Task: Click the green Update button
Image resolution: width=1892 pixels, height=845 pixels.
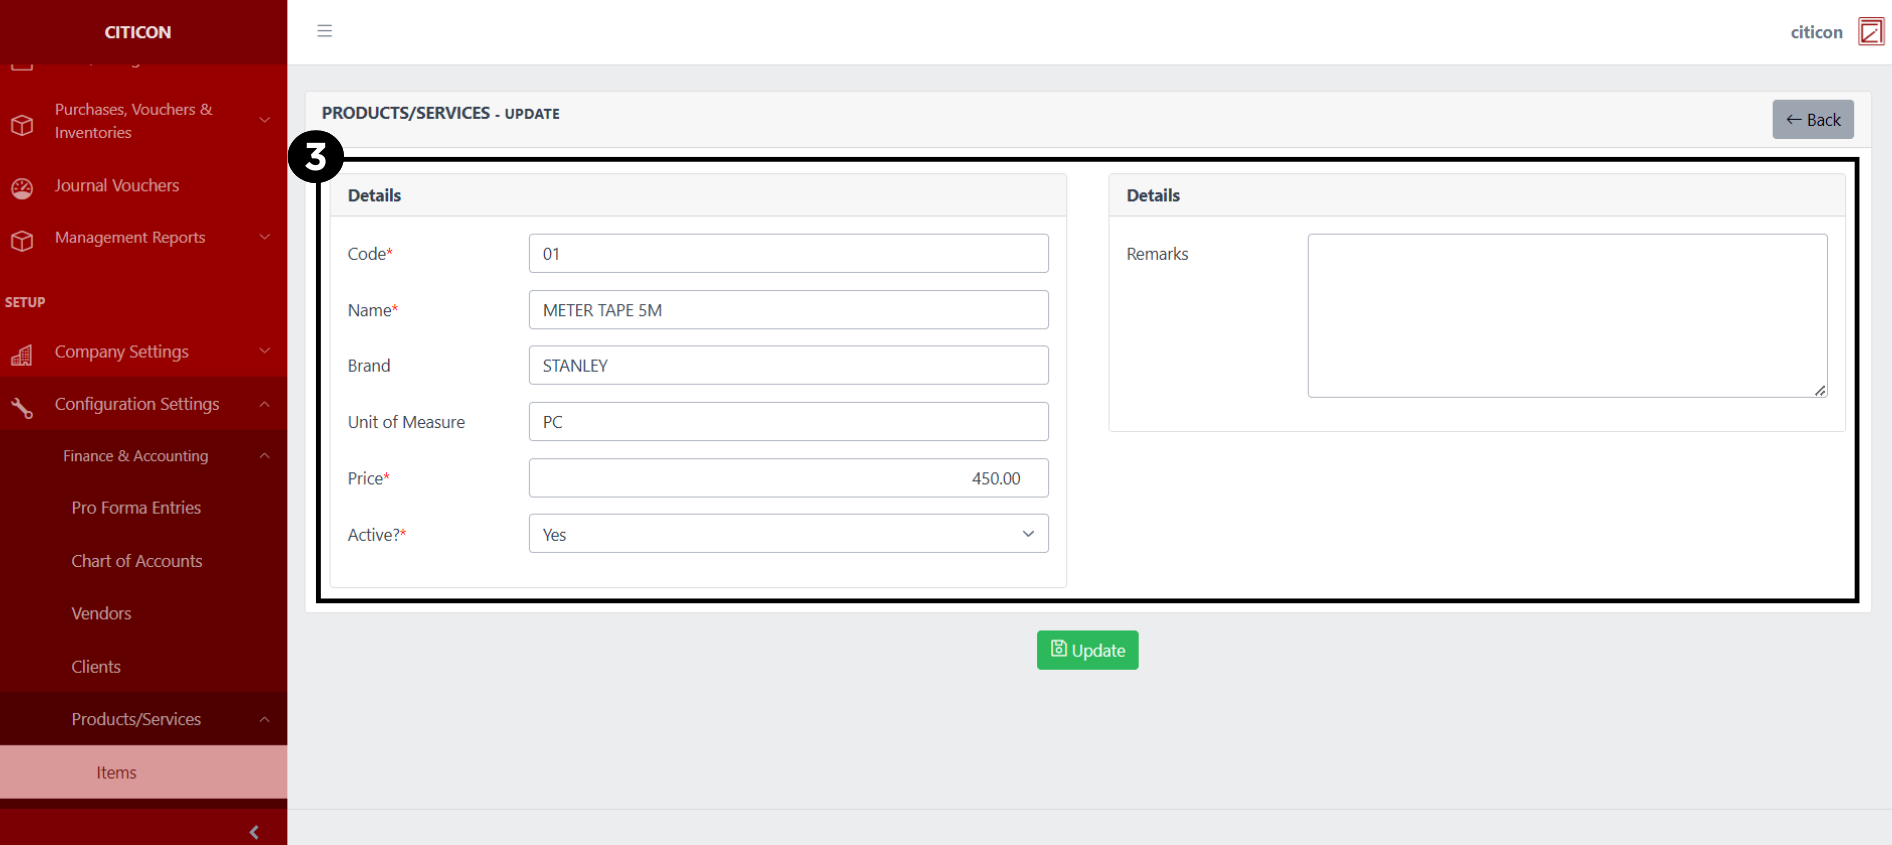Action: pos(1087,650)
